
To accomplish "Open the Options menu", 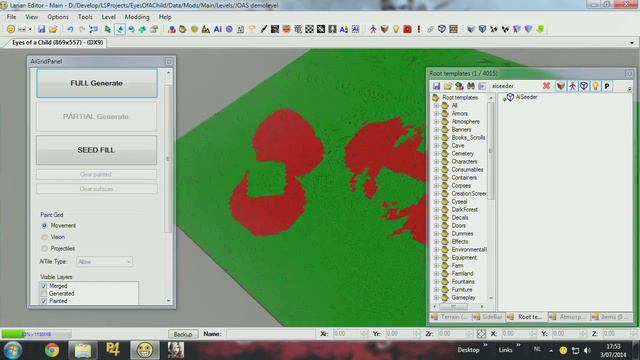I will [x=58, y=17].
